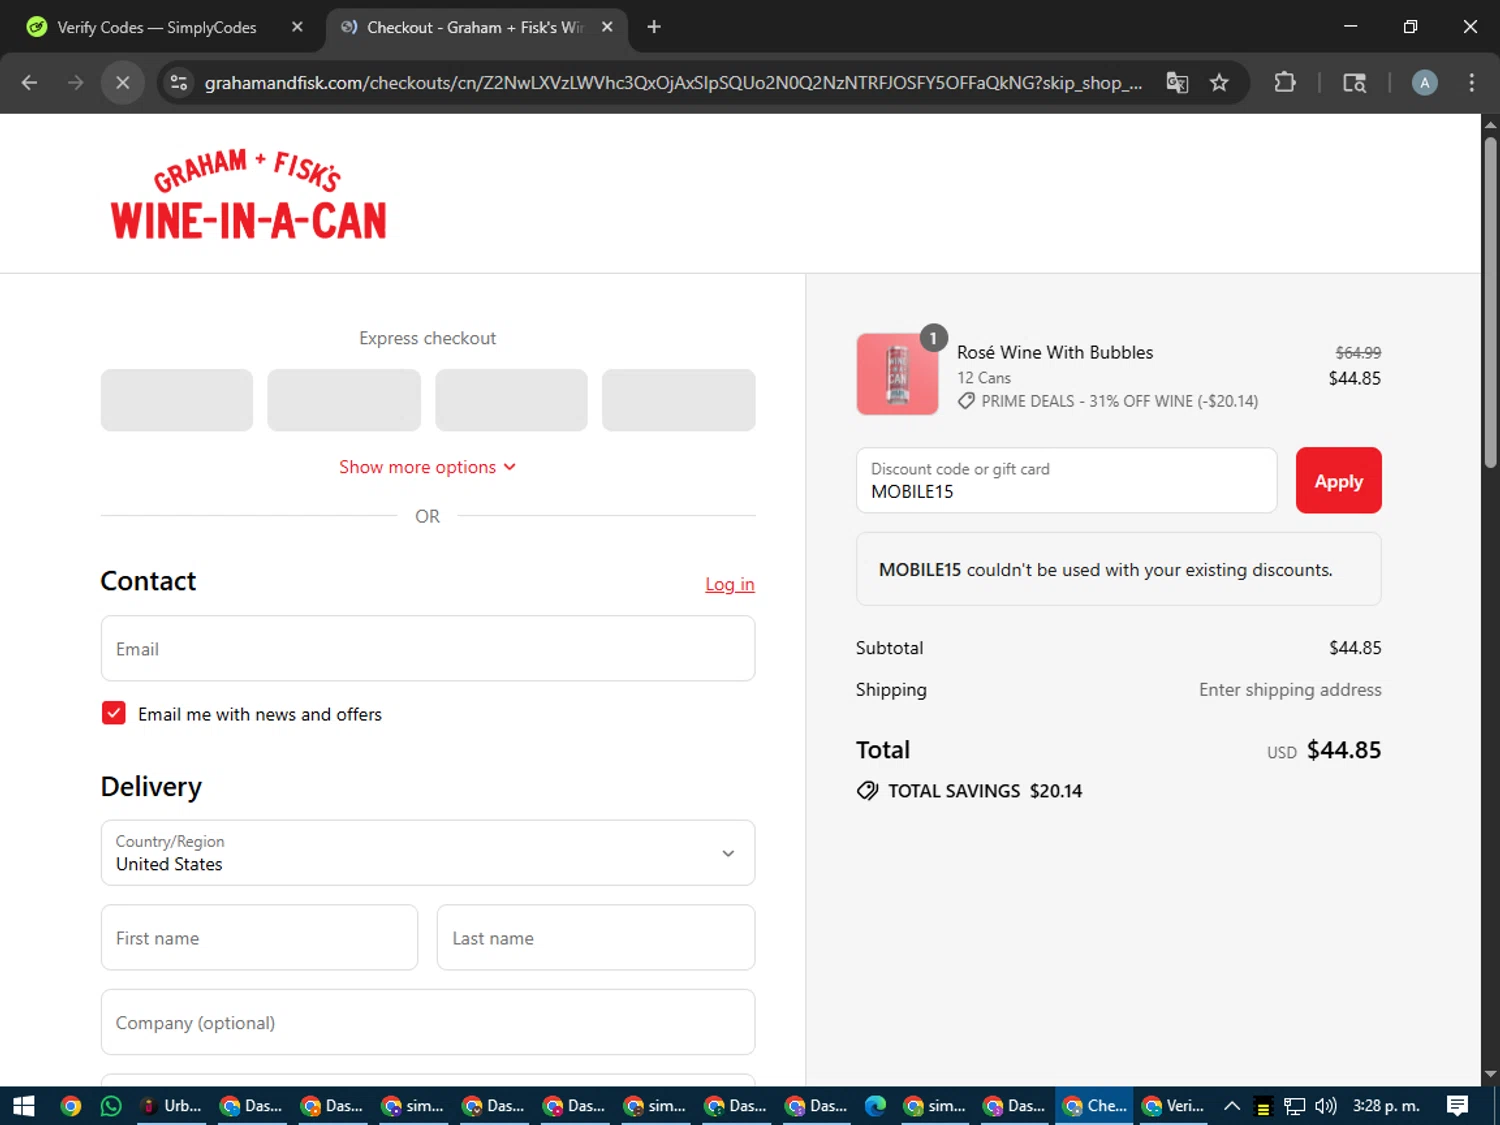
Task: Expand Show more options for express checkout
Action: 427,467
